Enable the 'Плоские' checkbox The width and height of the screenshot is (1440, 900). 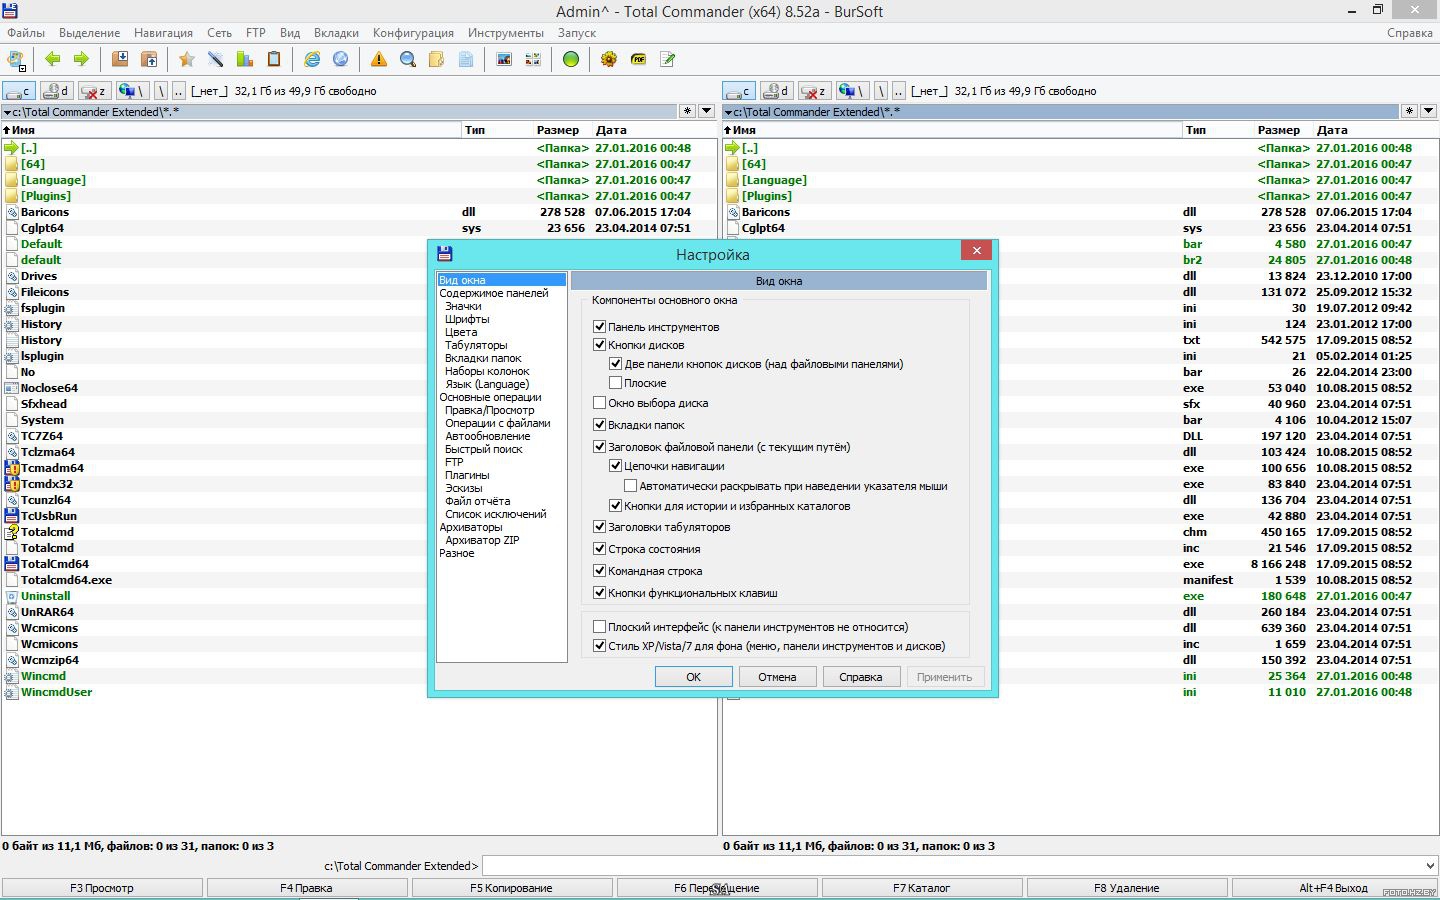pyautogui.click(x=616, y=382)
